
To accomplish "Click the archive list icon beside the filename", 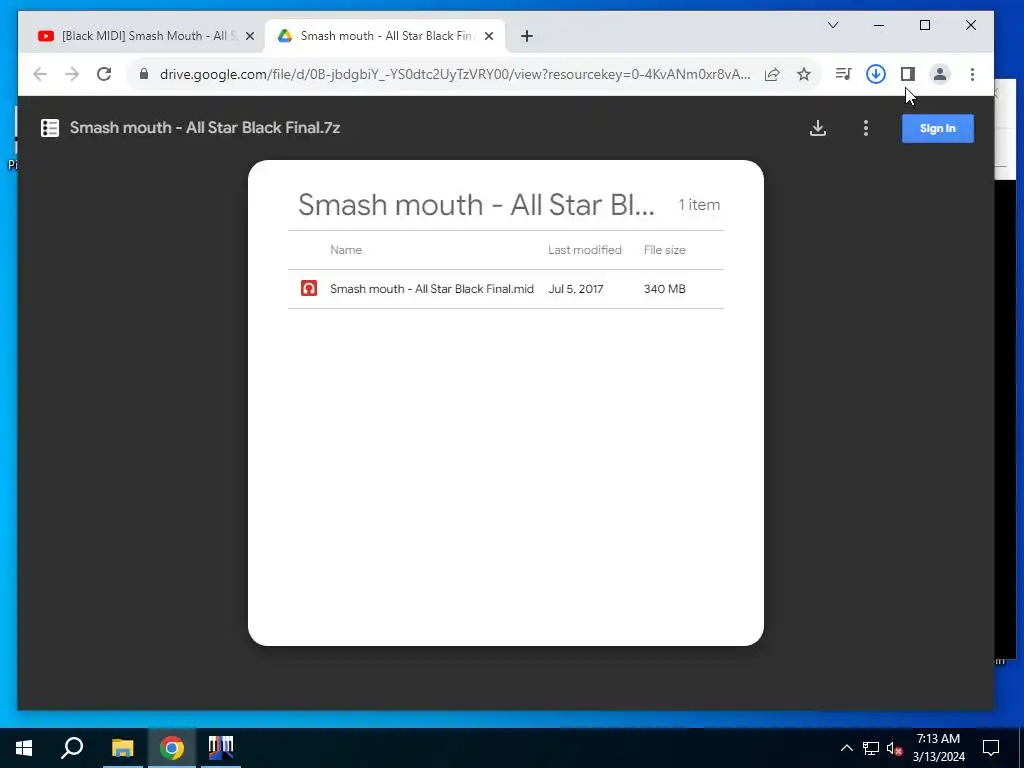I will [50, 128].
